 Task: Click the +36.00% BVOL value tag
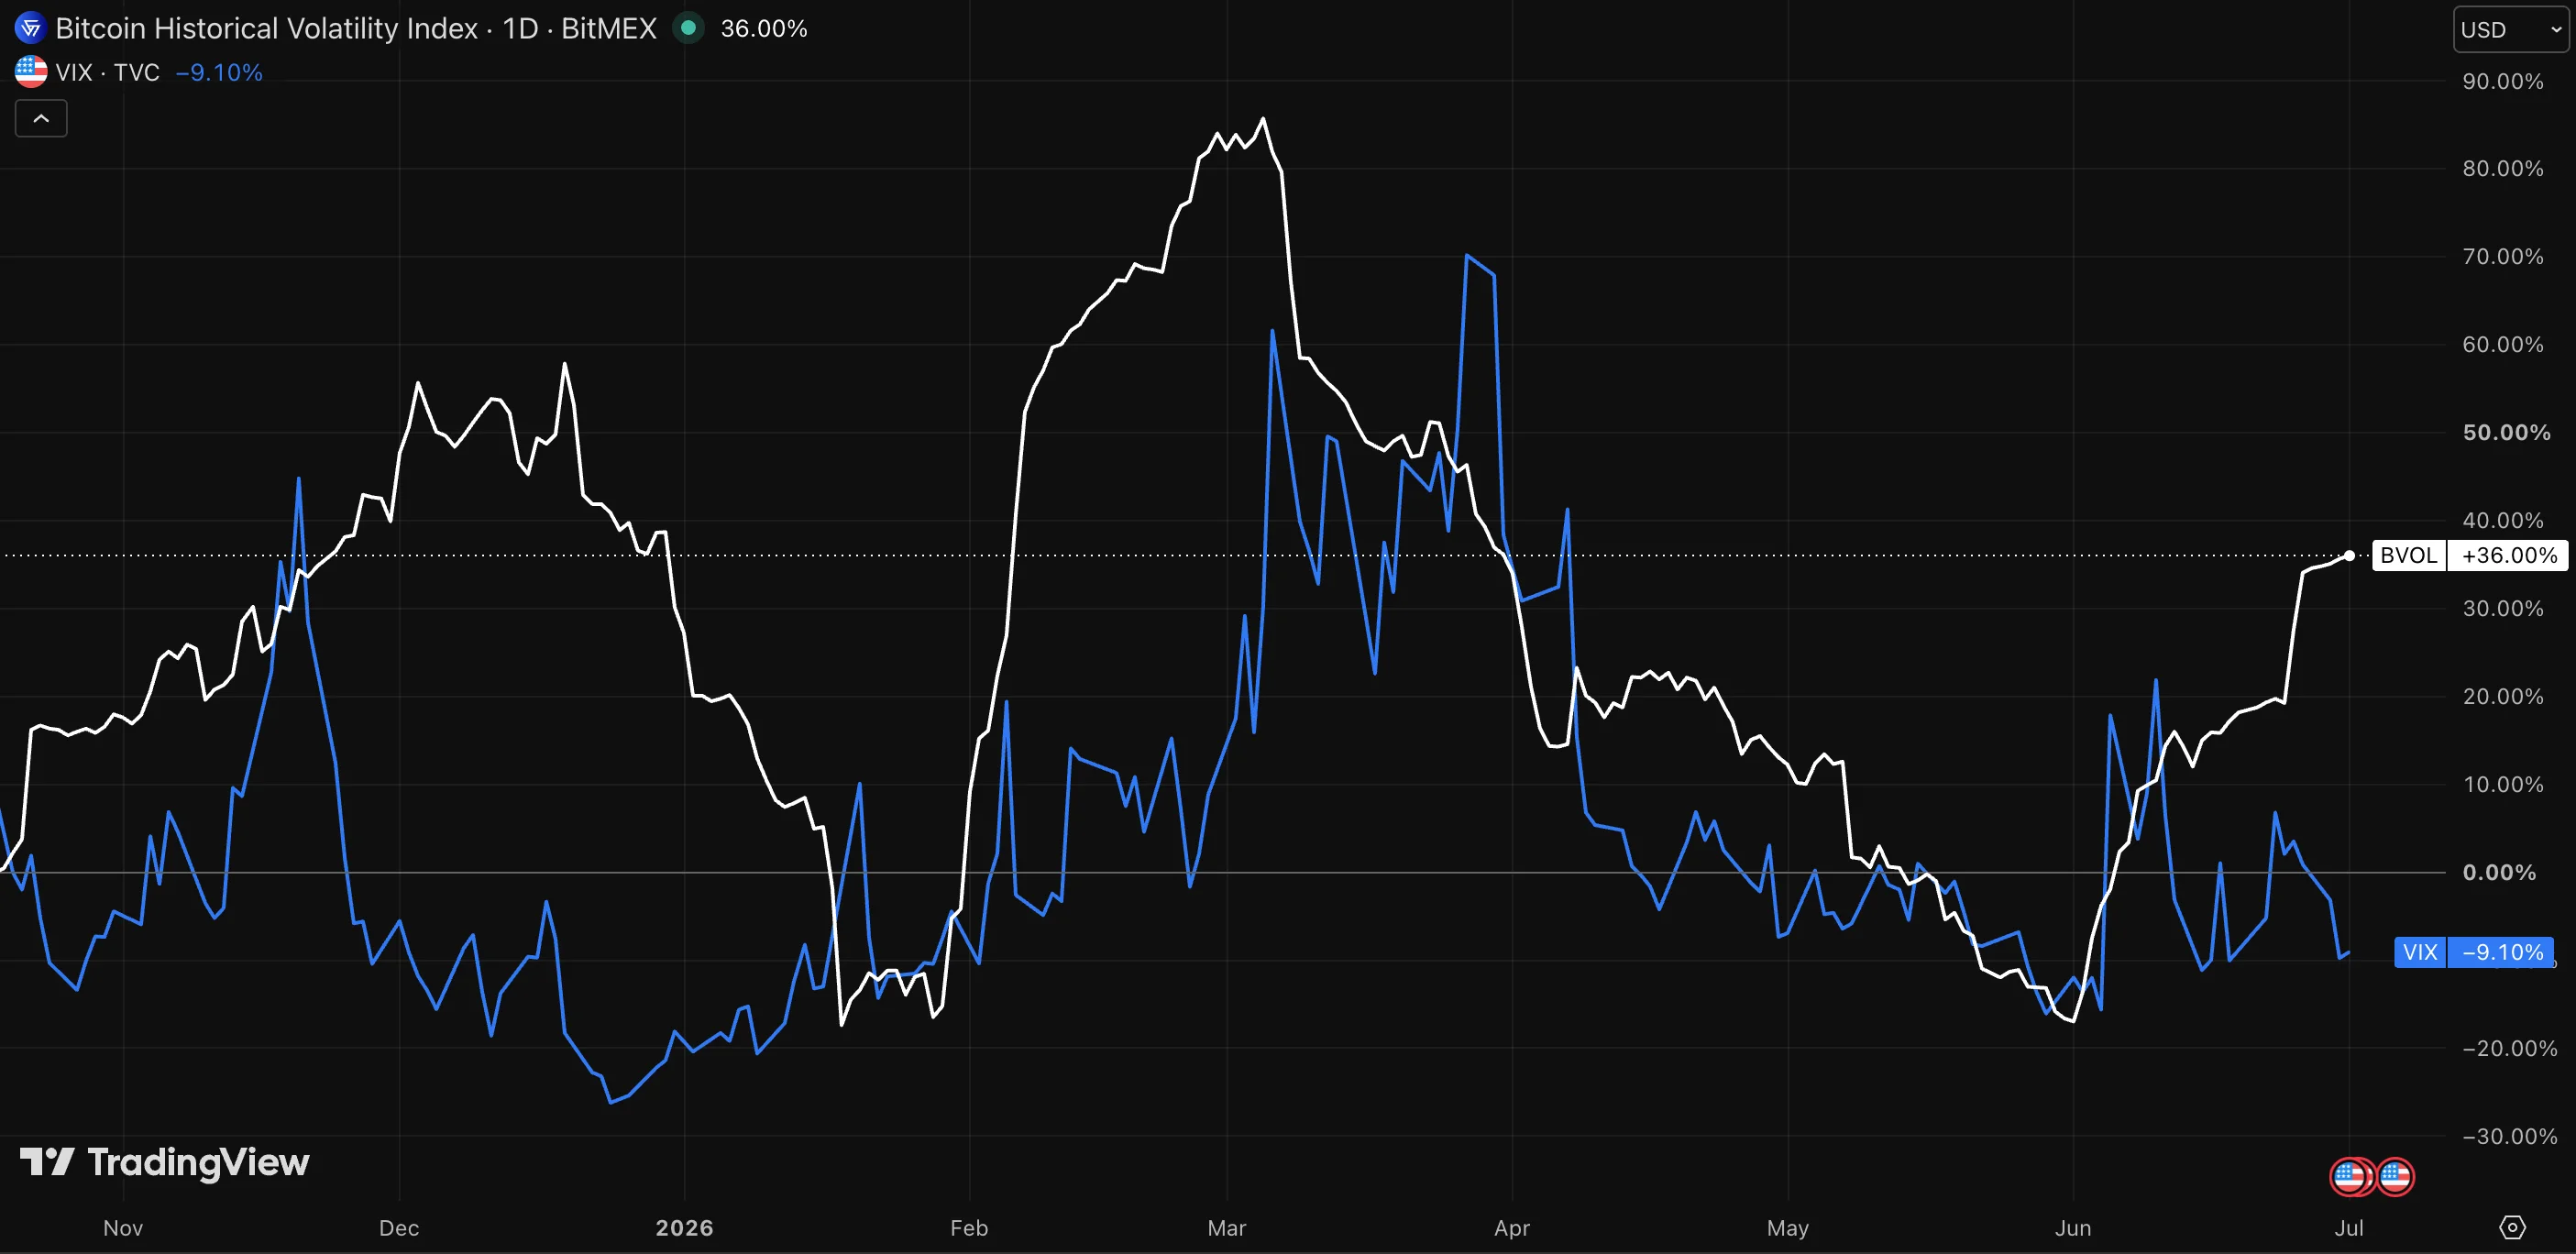click(x=2508, y=555)
